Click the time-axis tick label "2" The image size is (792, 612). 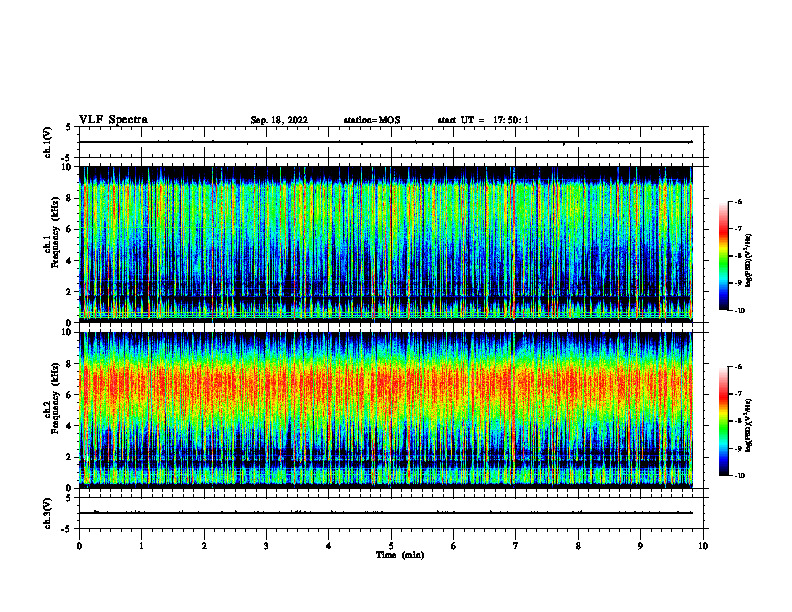tap(204, 546)
